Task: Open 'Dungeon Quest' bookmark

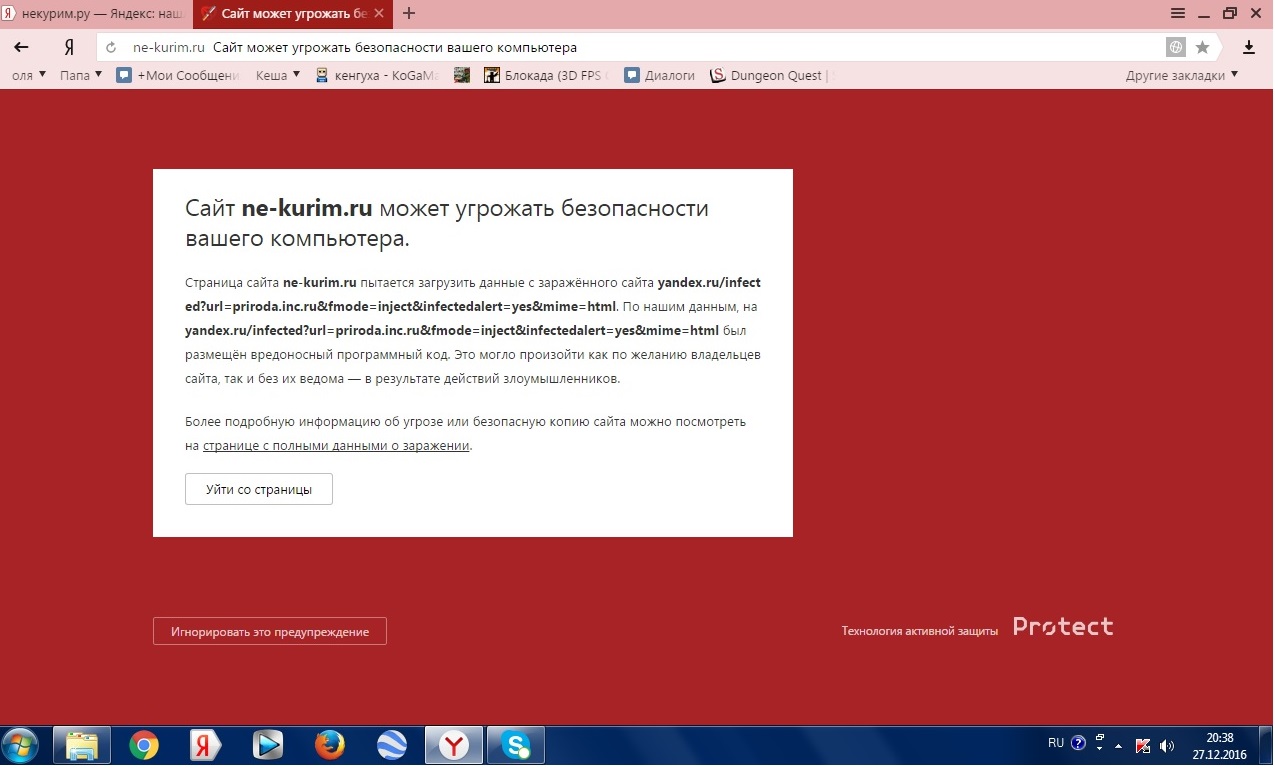Action: pyautogui.click(x=771, y=75)
